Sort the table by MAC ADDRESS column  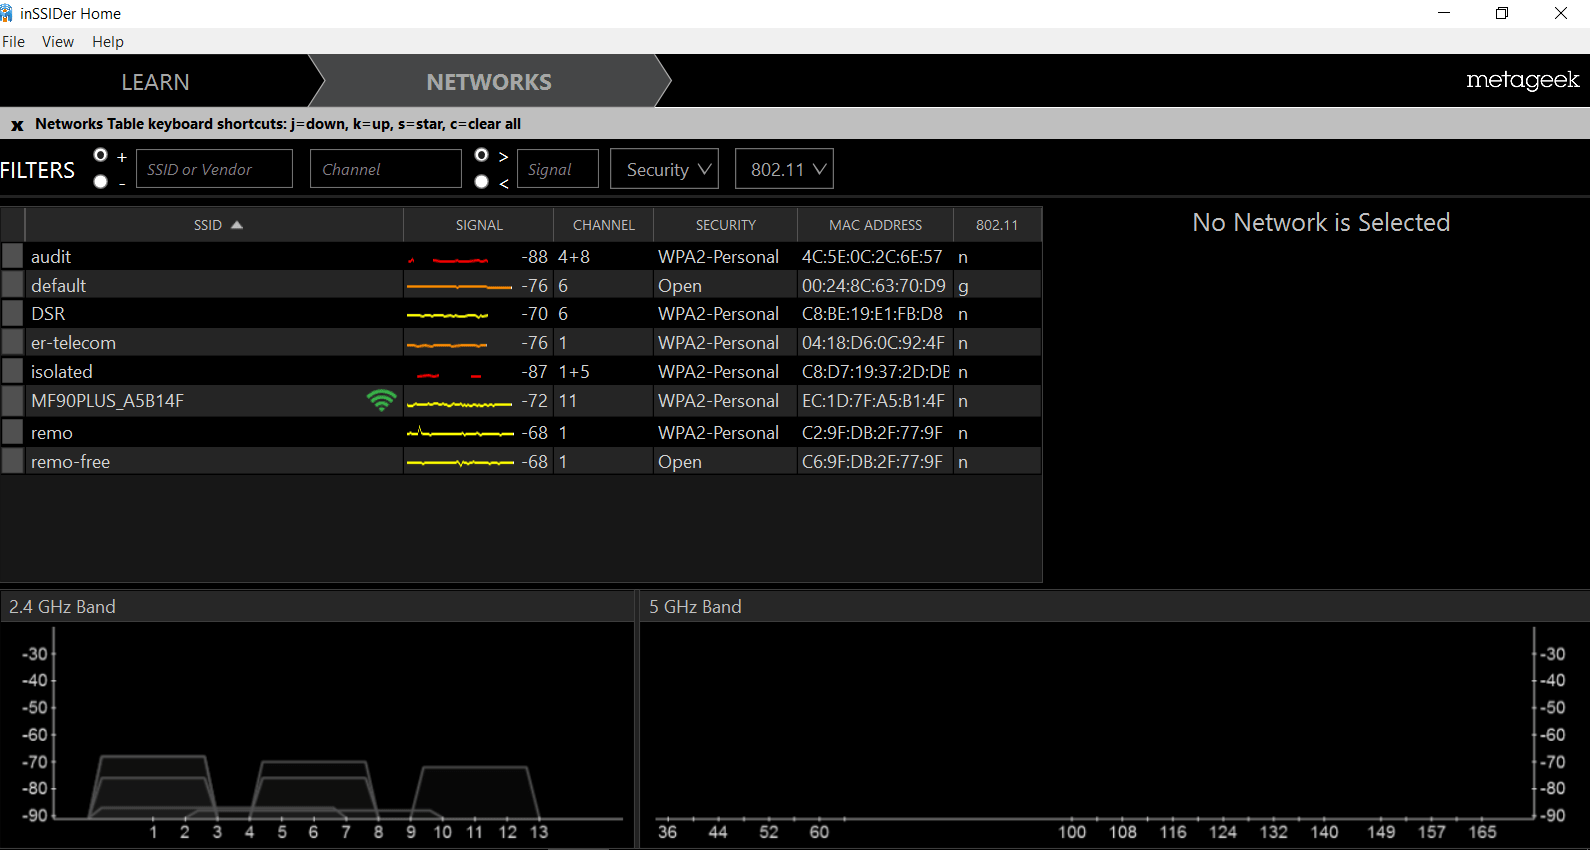tap(876, 225)
